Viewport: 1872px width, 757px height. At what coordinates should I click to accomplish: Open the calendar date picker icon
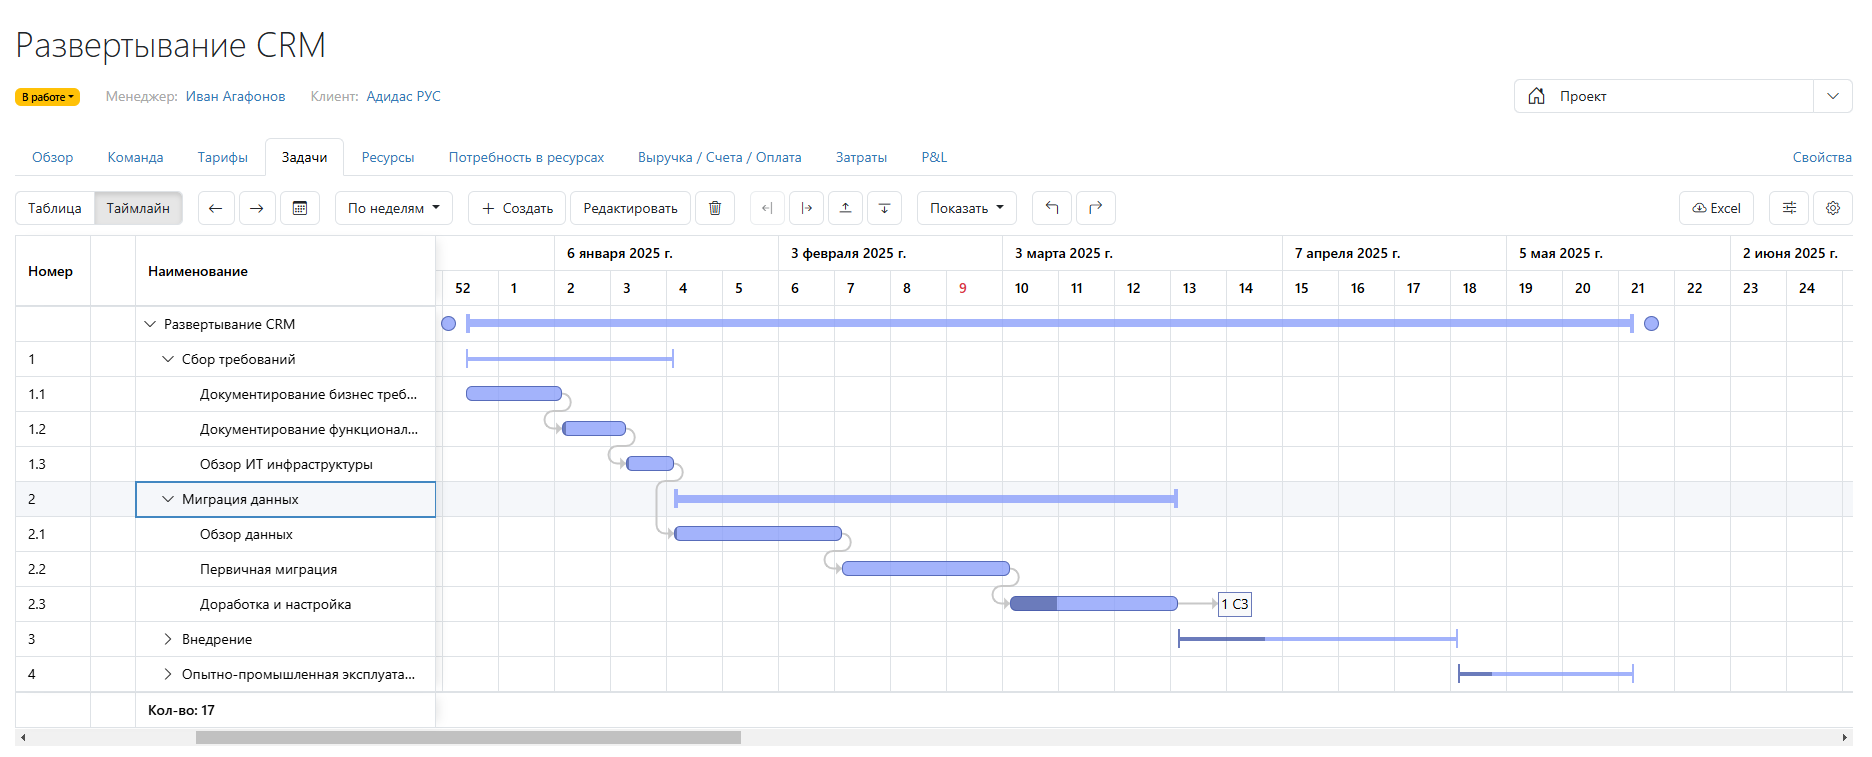[299, 208]
